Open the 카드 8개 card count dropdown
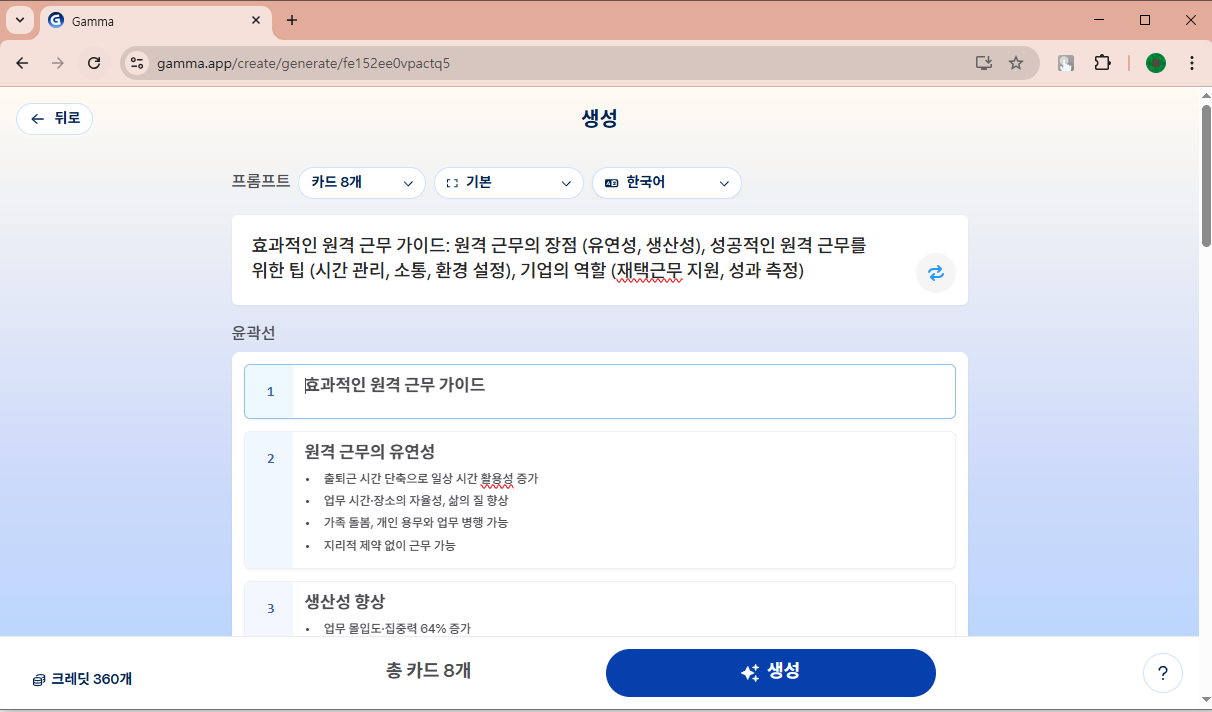Viewport: 1212px width, 712px height. tap(362, 183)
